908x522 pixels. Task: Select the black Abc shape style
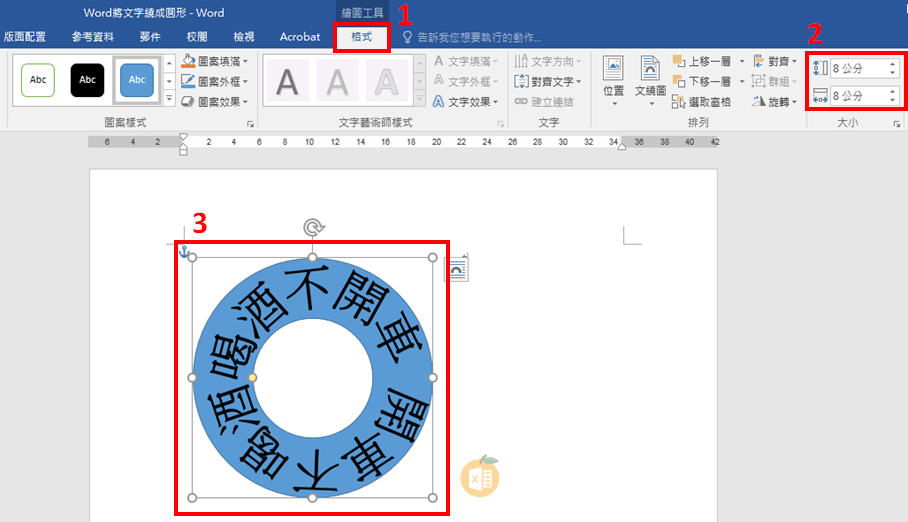(x=87, y=79)
